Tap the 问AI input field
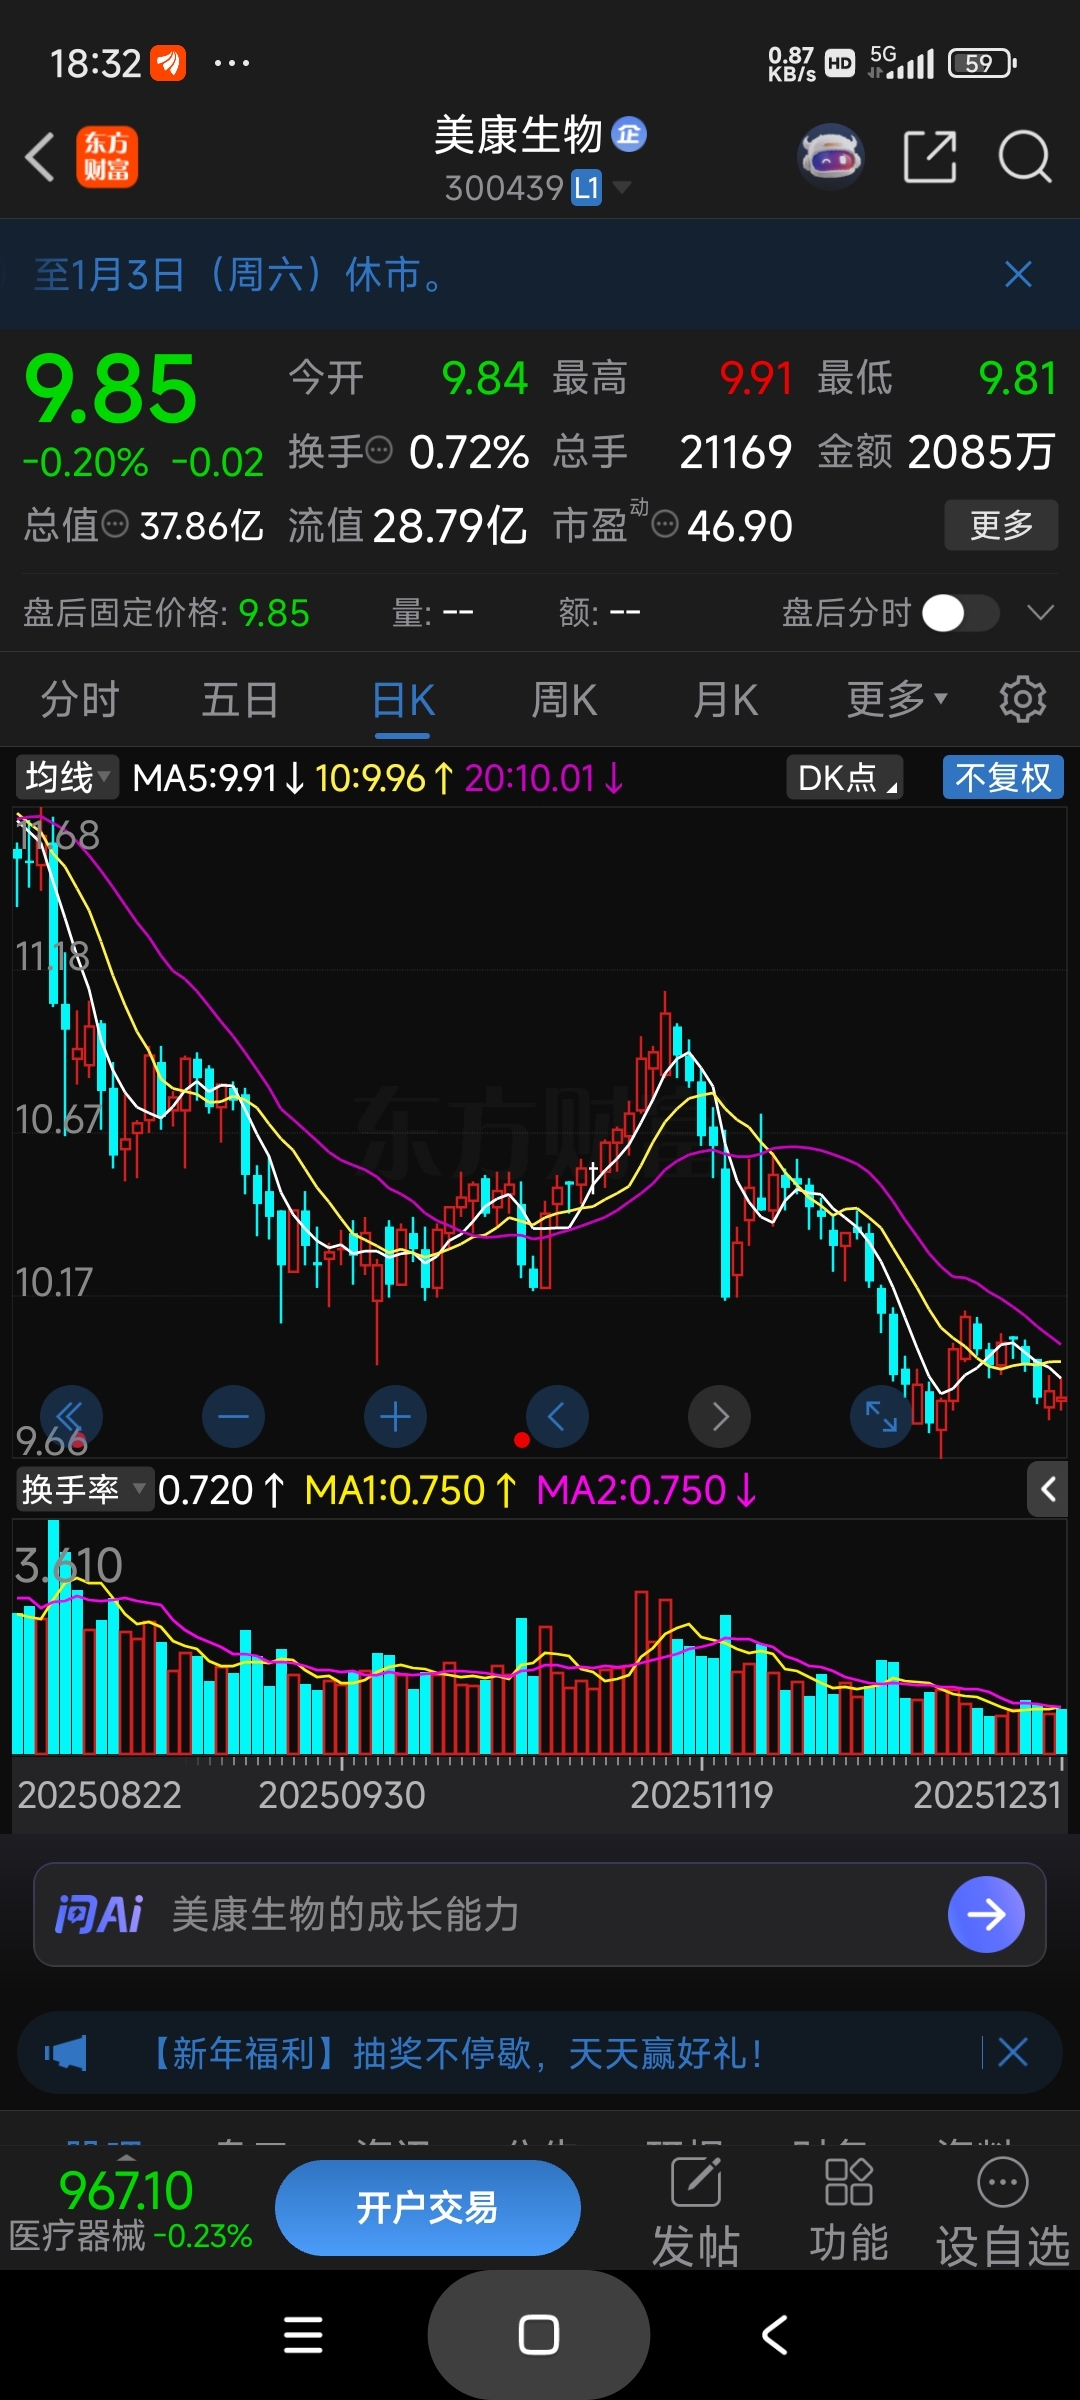 [540, 1914]
